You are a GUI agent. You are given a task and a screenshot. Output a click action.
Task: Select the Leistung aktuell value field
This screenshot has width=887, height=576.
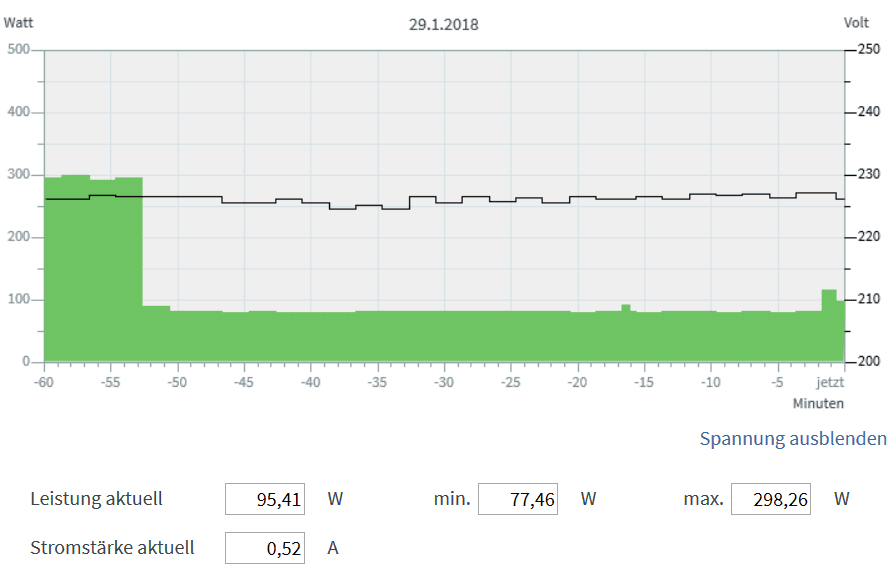[265, 499]
